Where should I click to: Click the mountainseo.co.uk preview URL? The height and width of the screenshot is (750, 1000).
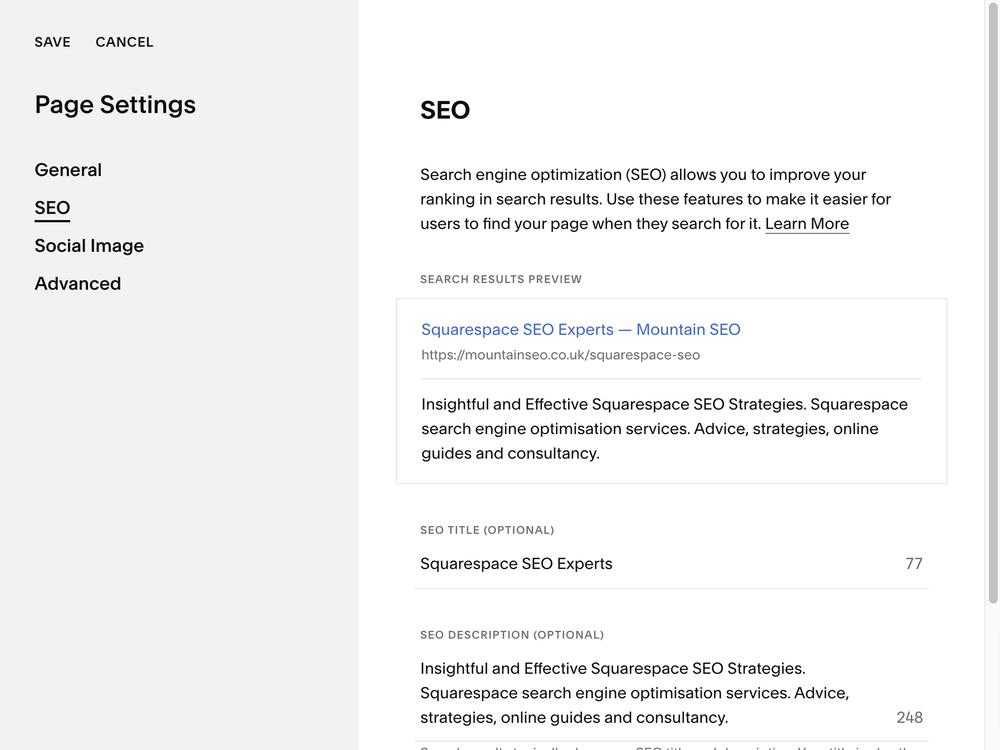click(x=560, y=355)
